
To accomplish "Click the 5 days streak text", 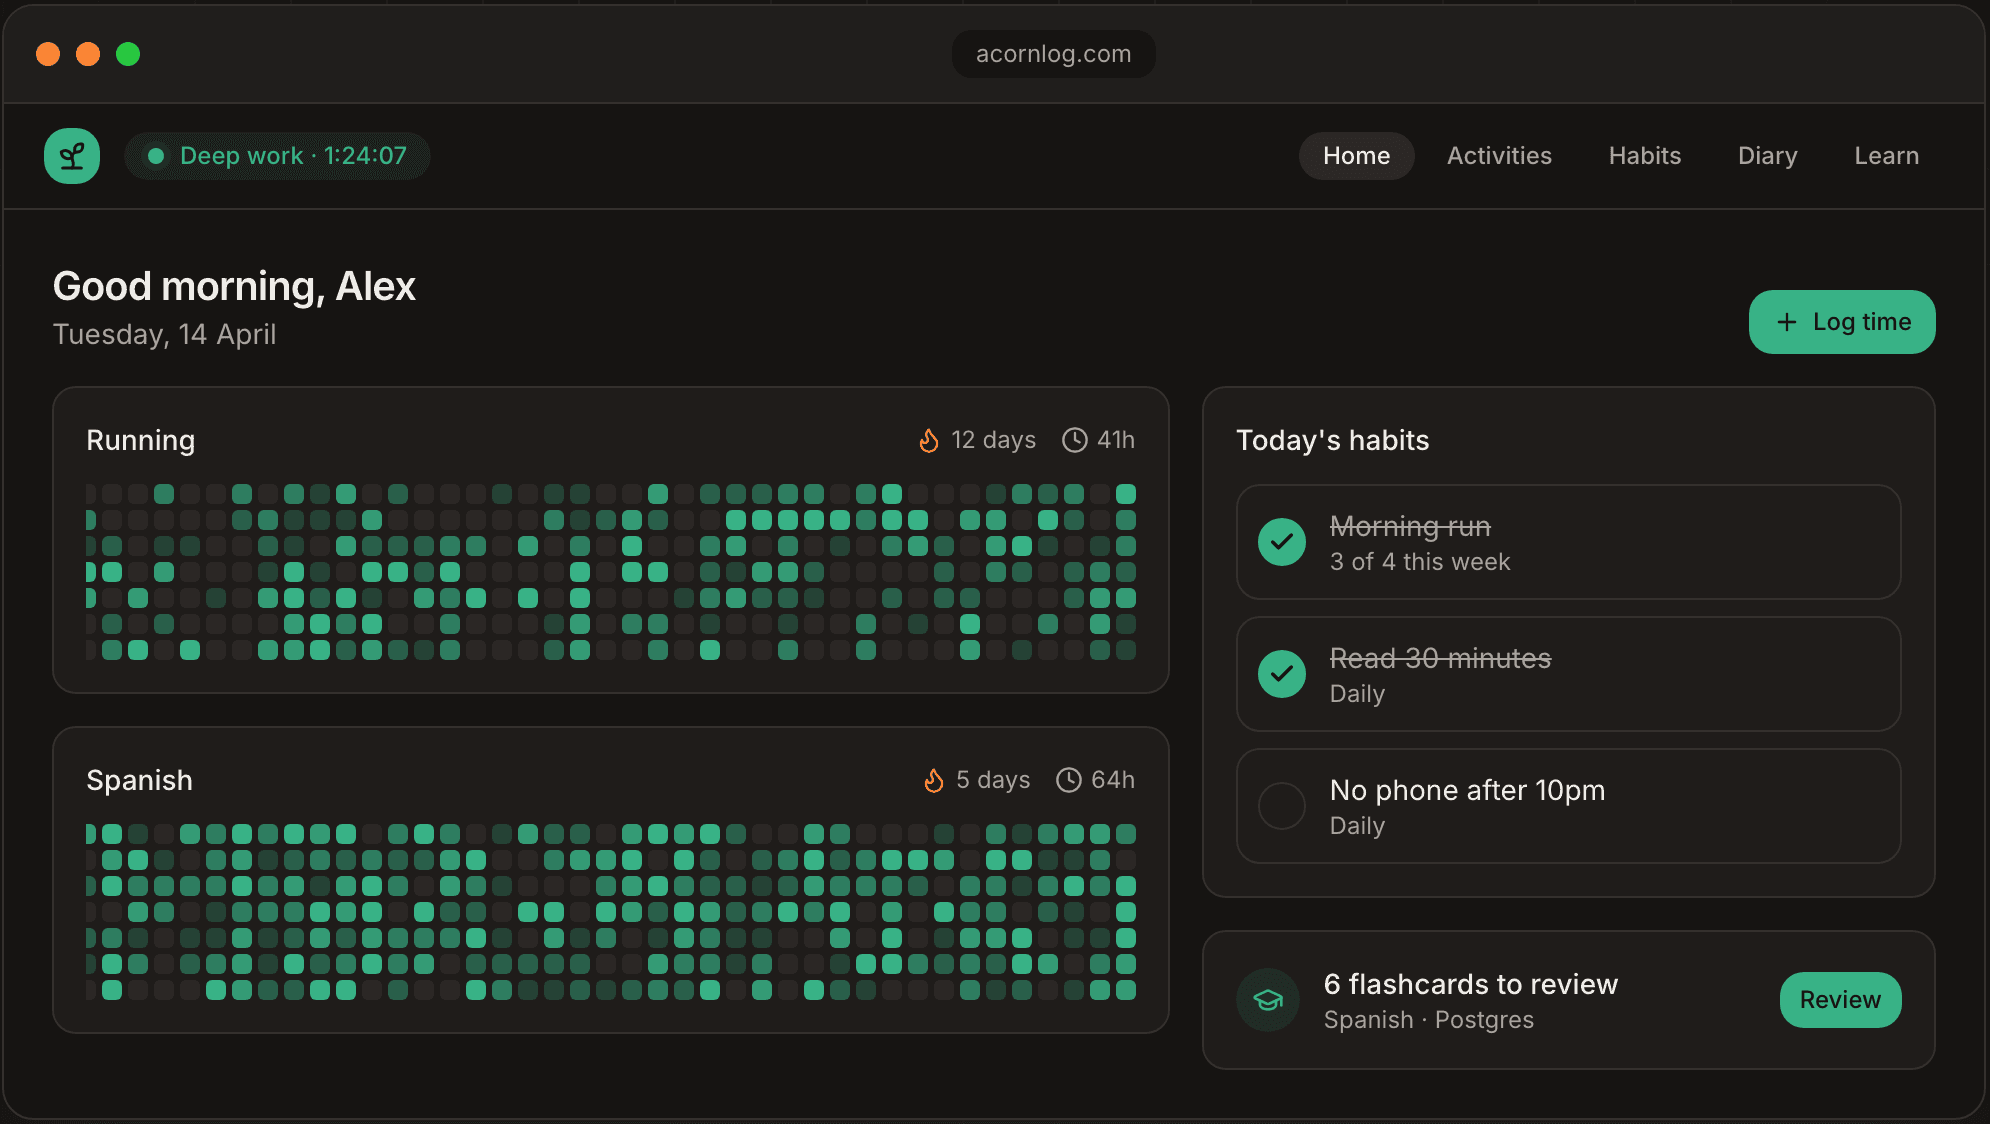I will [993, 780].
